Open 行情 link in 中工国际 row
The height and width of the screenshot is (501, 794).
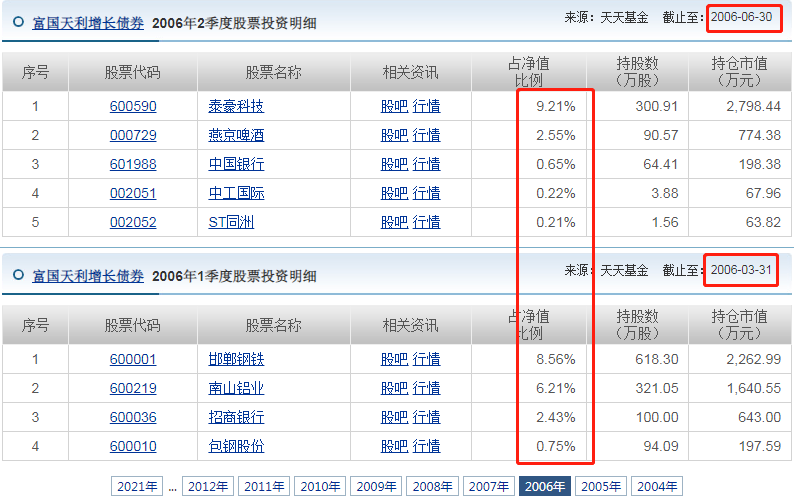coord(426,193)
